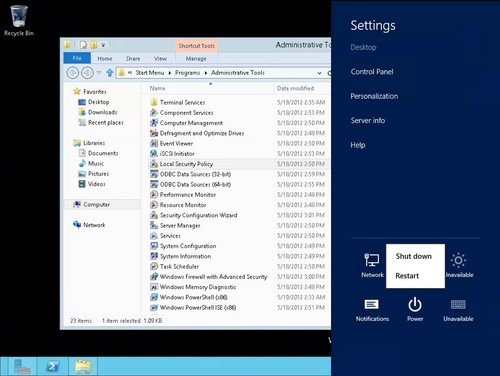The height and width of the screenshot is (376, 500).
Task: Open the Network icon in Settings charm
Action: coord(372,265)
